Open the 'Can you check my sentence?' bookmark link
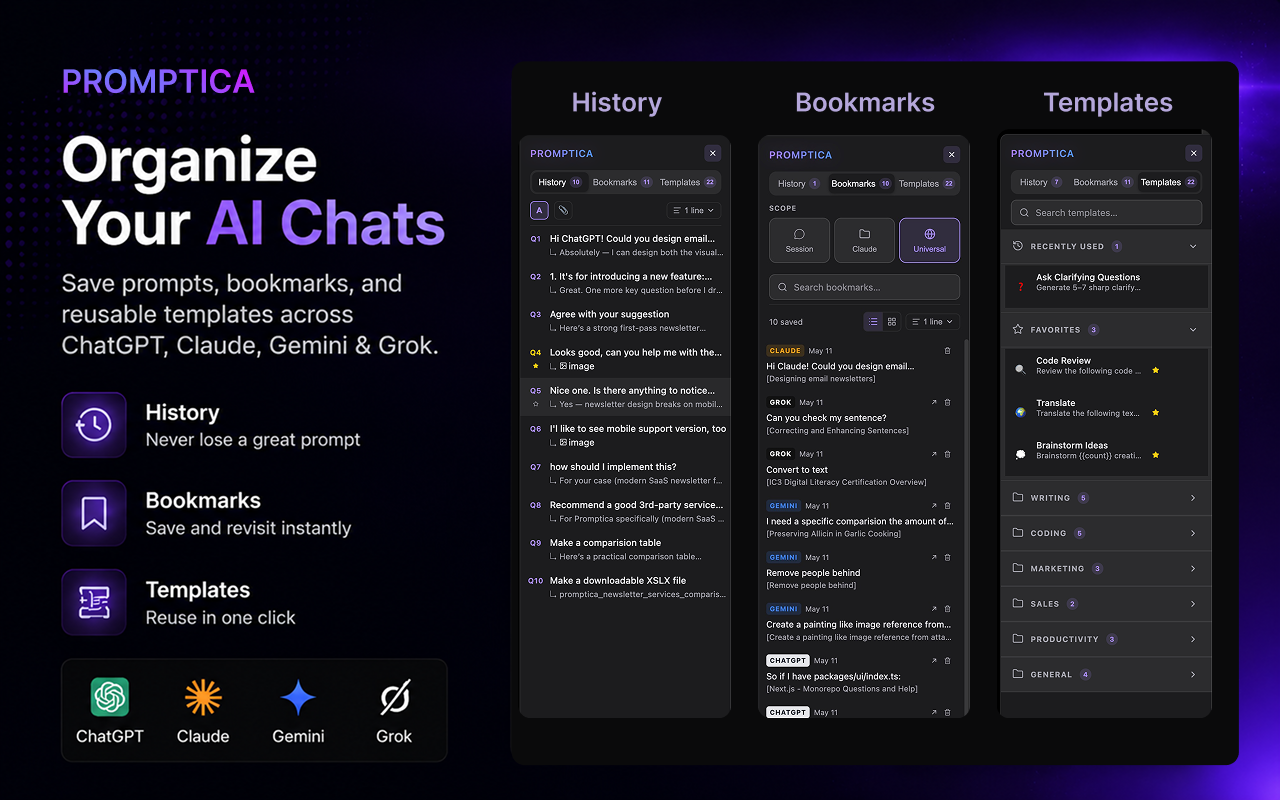 click(934, 402)
